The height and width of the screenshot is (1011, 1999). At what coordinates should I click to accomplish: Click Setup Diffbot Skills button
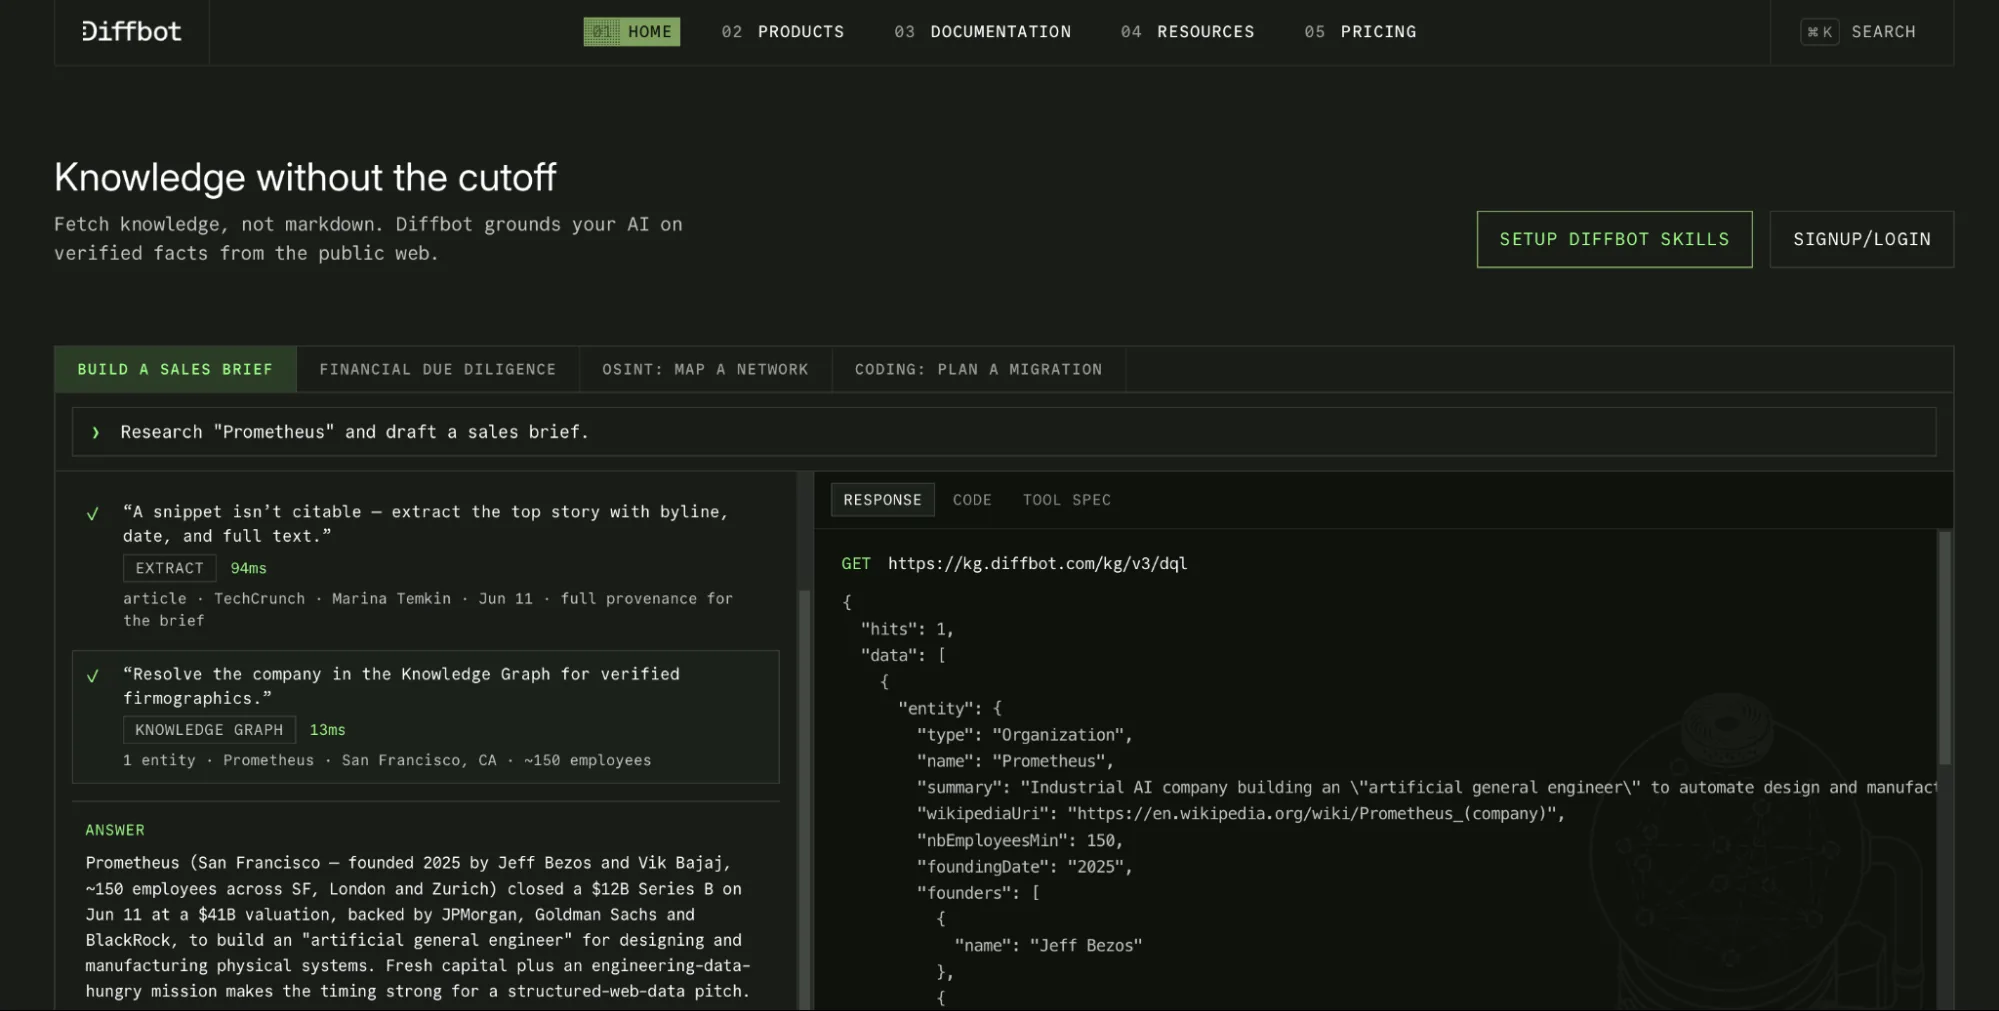(x=1614, y=239)
